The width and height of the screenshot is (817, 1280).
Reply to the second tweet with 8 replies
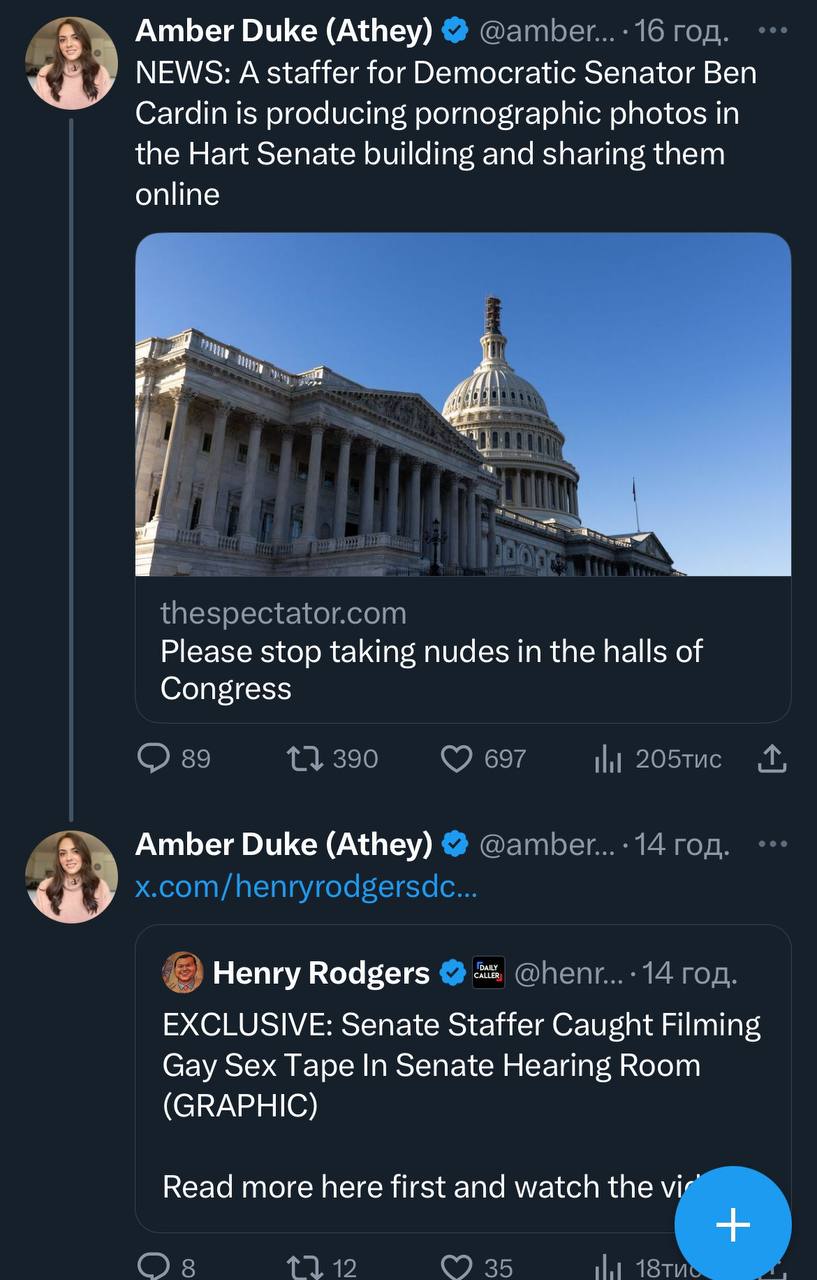[153, 1267]
